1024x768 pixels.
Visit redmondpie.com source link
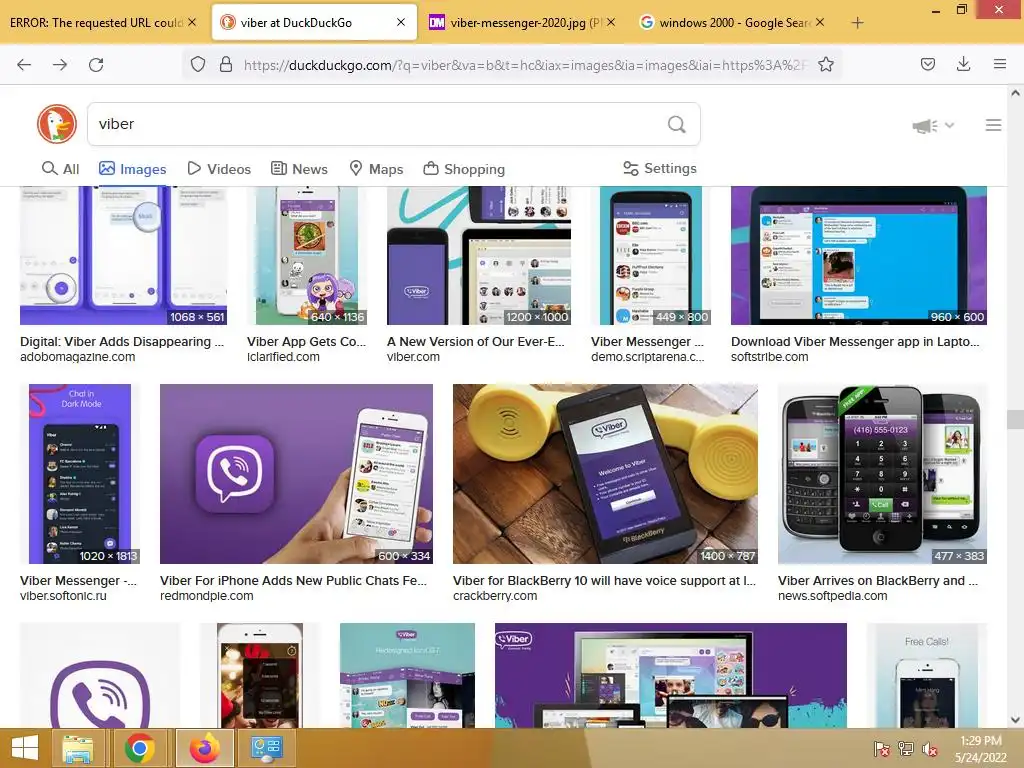tap(206, 596)
